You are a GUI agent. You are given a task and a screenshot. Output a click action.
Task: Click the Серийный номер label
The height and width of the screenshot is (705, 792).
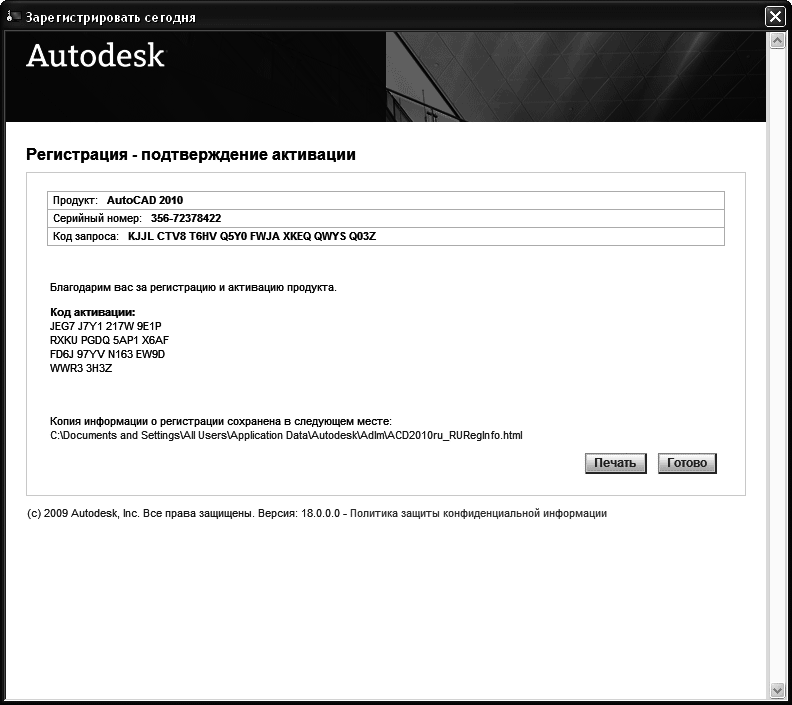pos(97,218)
